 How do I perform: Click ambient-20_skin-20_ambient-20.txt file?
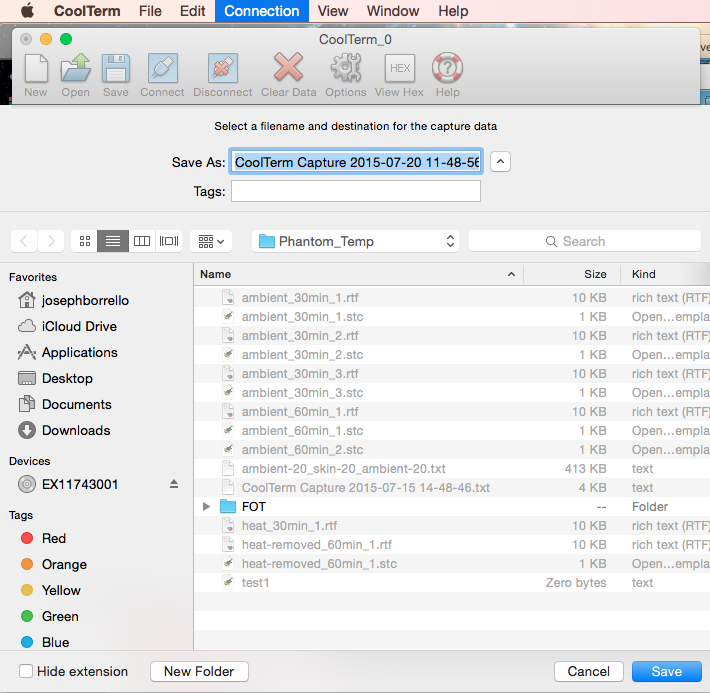(x=452, y=468)
